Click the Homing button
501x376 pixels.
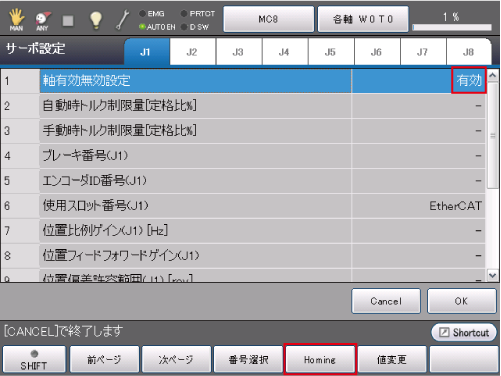320,359
